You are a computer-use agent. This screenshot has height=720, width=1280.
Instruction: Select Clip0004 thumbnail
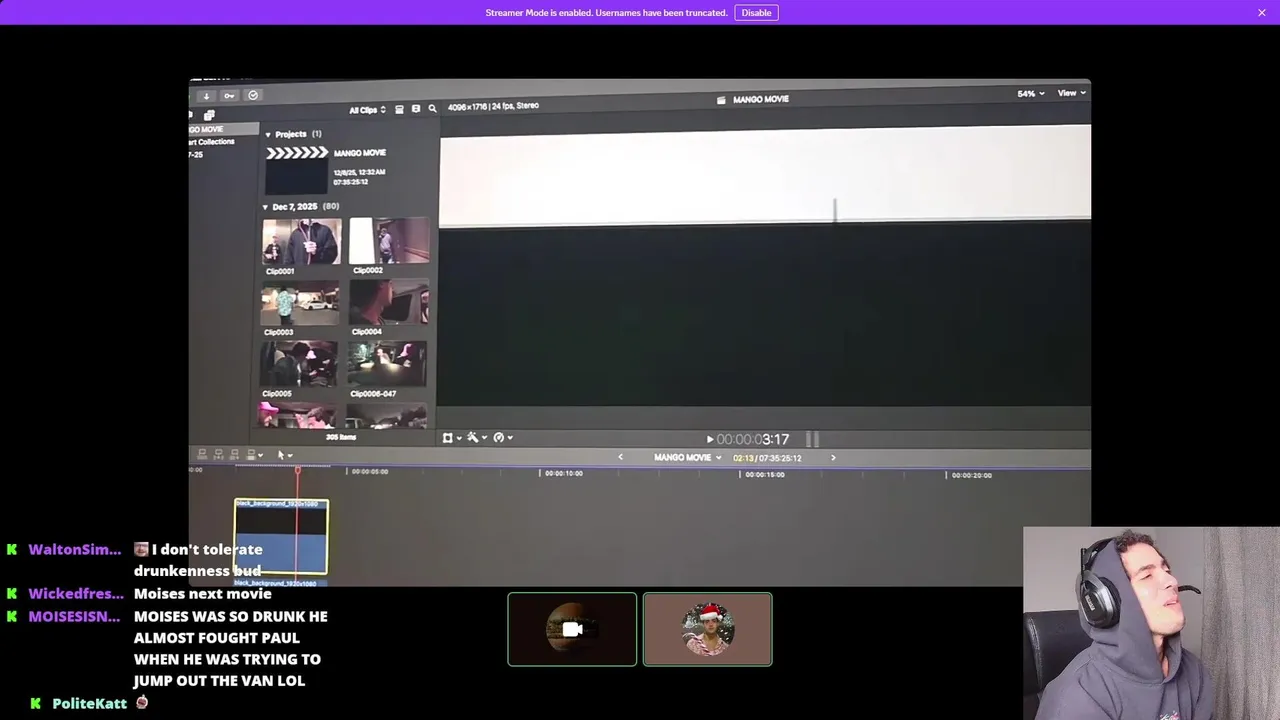click(388, 303)
